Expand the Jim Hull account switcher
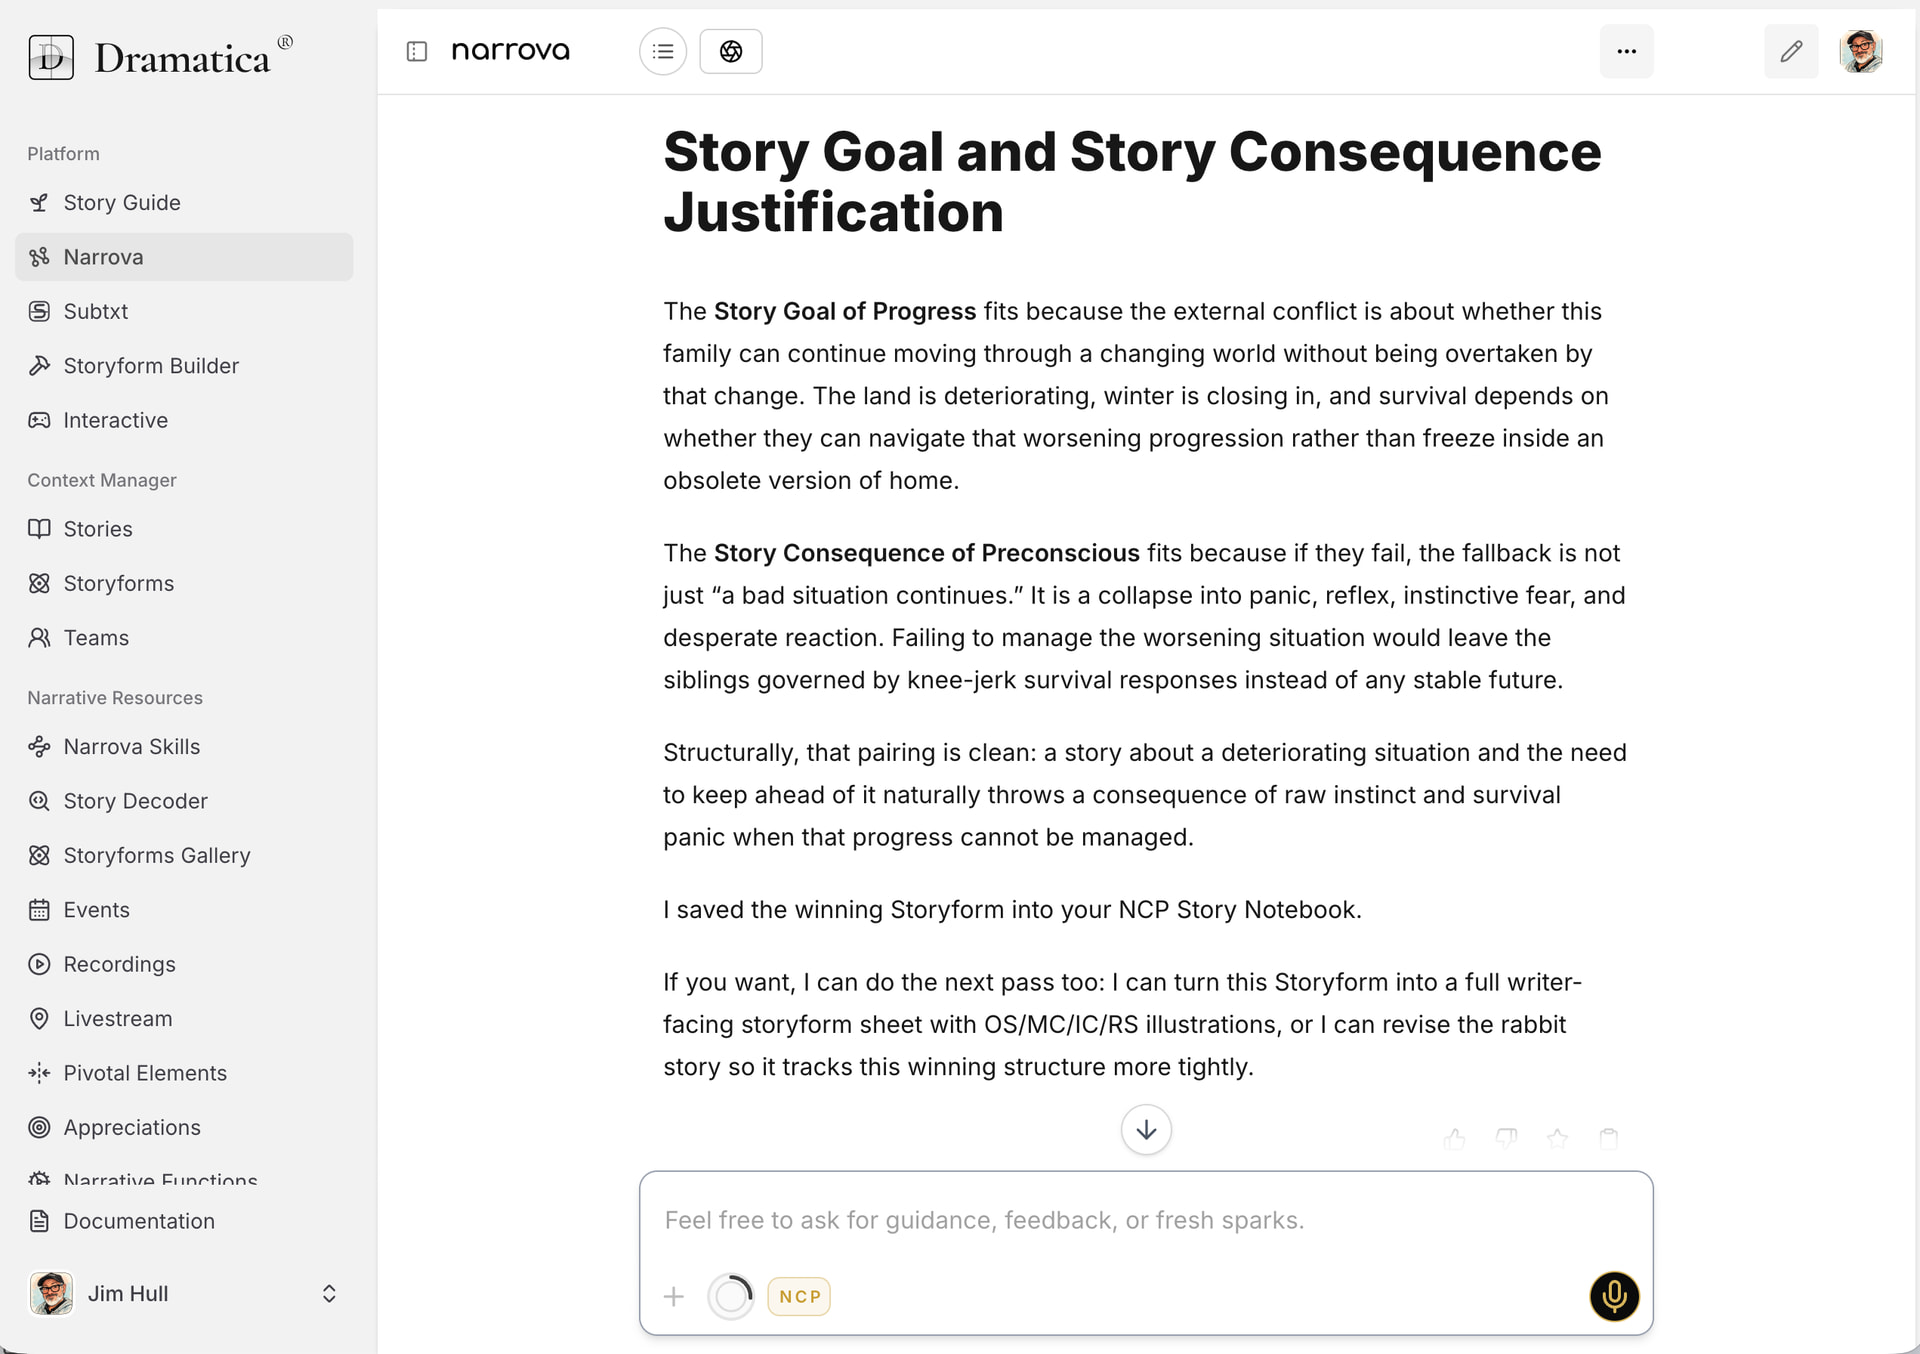1920x1354 pixels. [x=329, y=1293]
